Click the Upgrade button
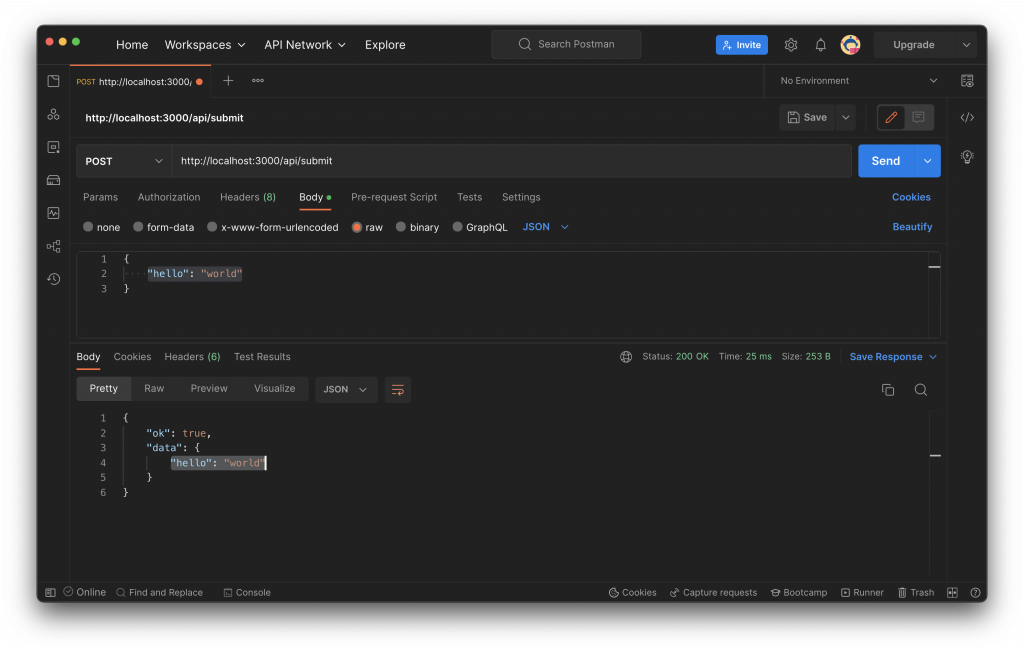 click(914, 44)
